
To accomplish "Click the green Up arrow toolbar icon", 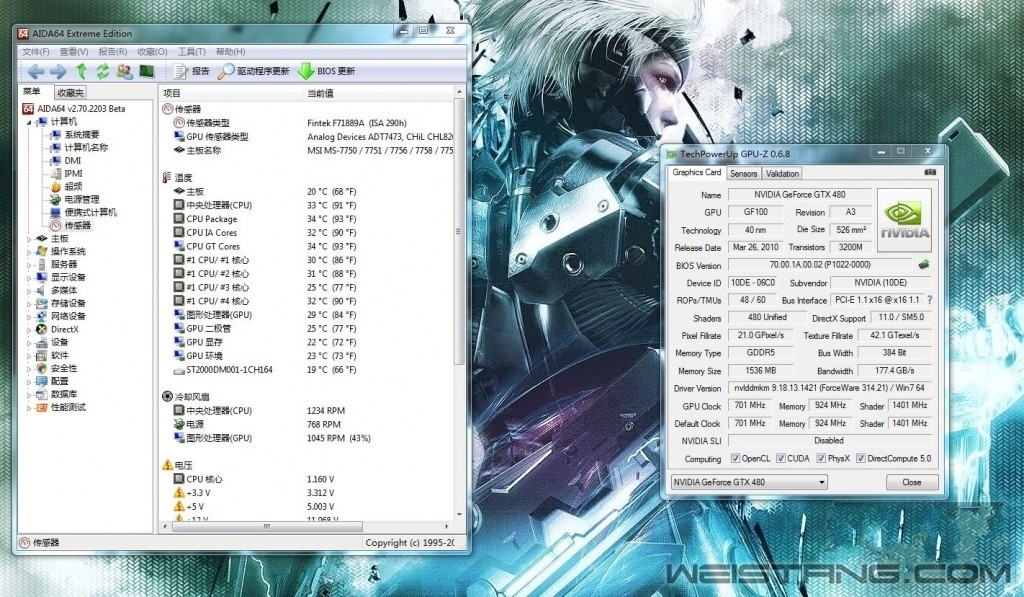I will pos(81,71).
